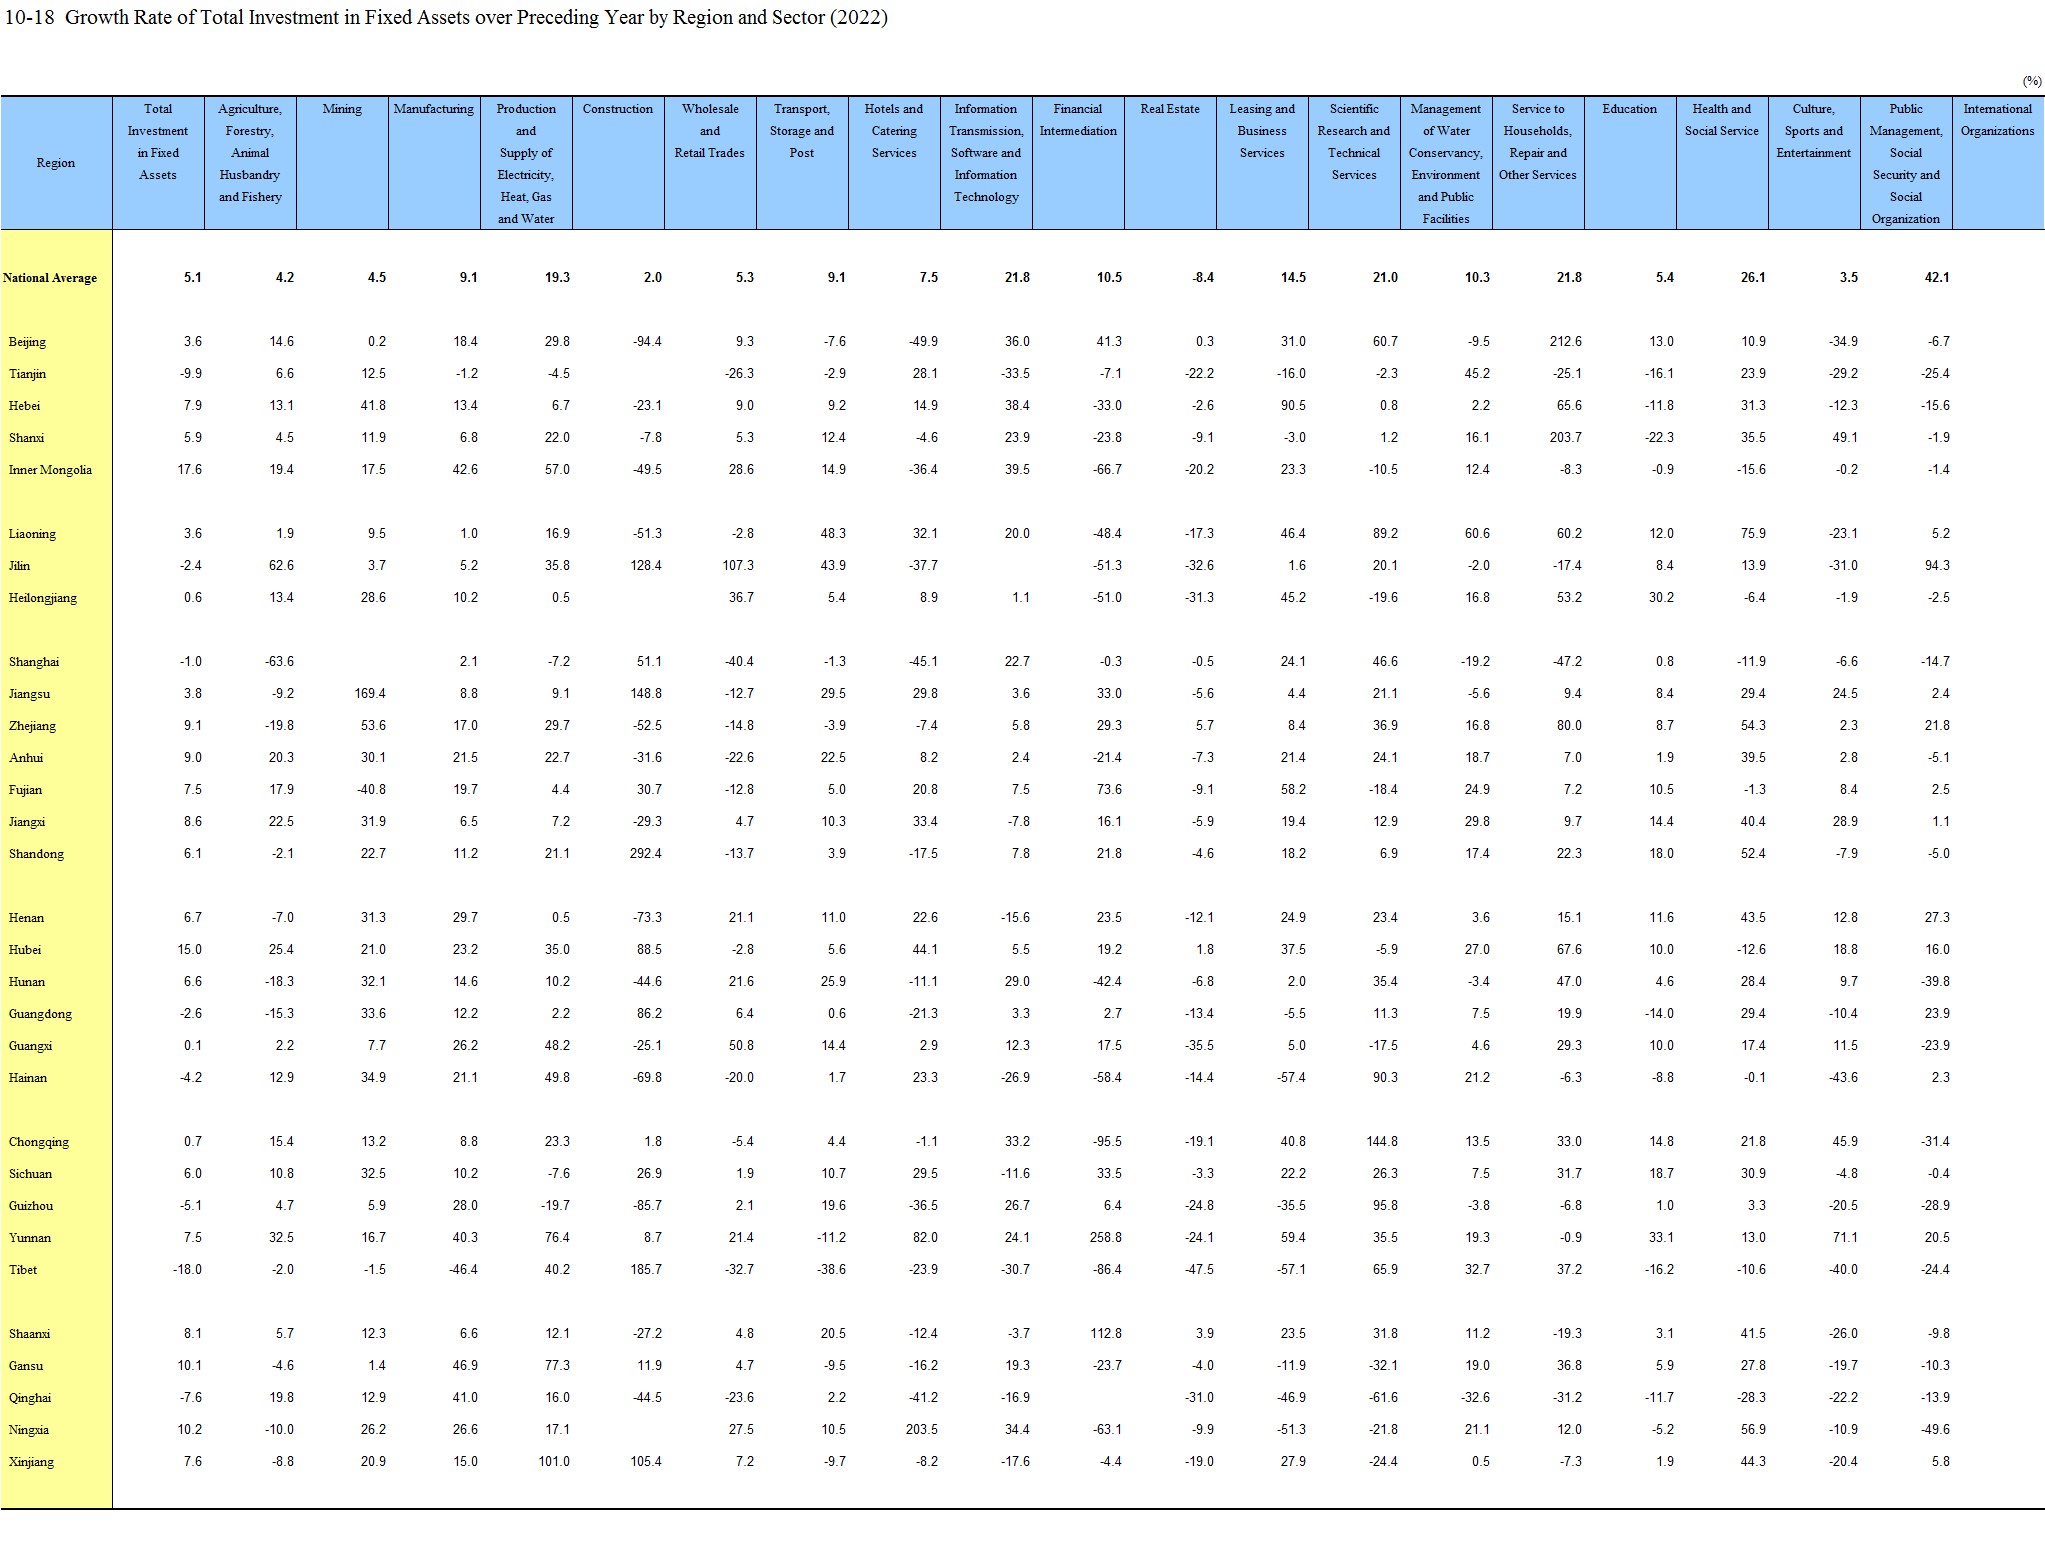Select Jilin's 107.3 Wholesale and Retail value

point(737,566)
